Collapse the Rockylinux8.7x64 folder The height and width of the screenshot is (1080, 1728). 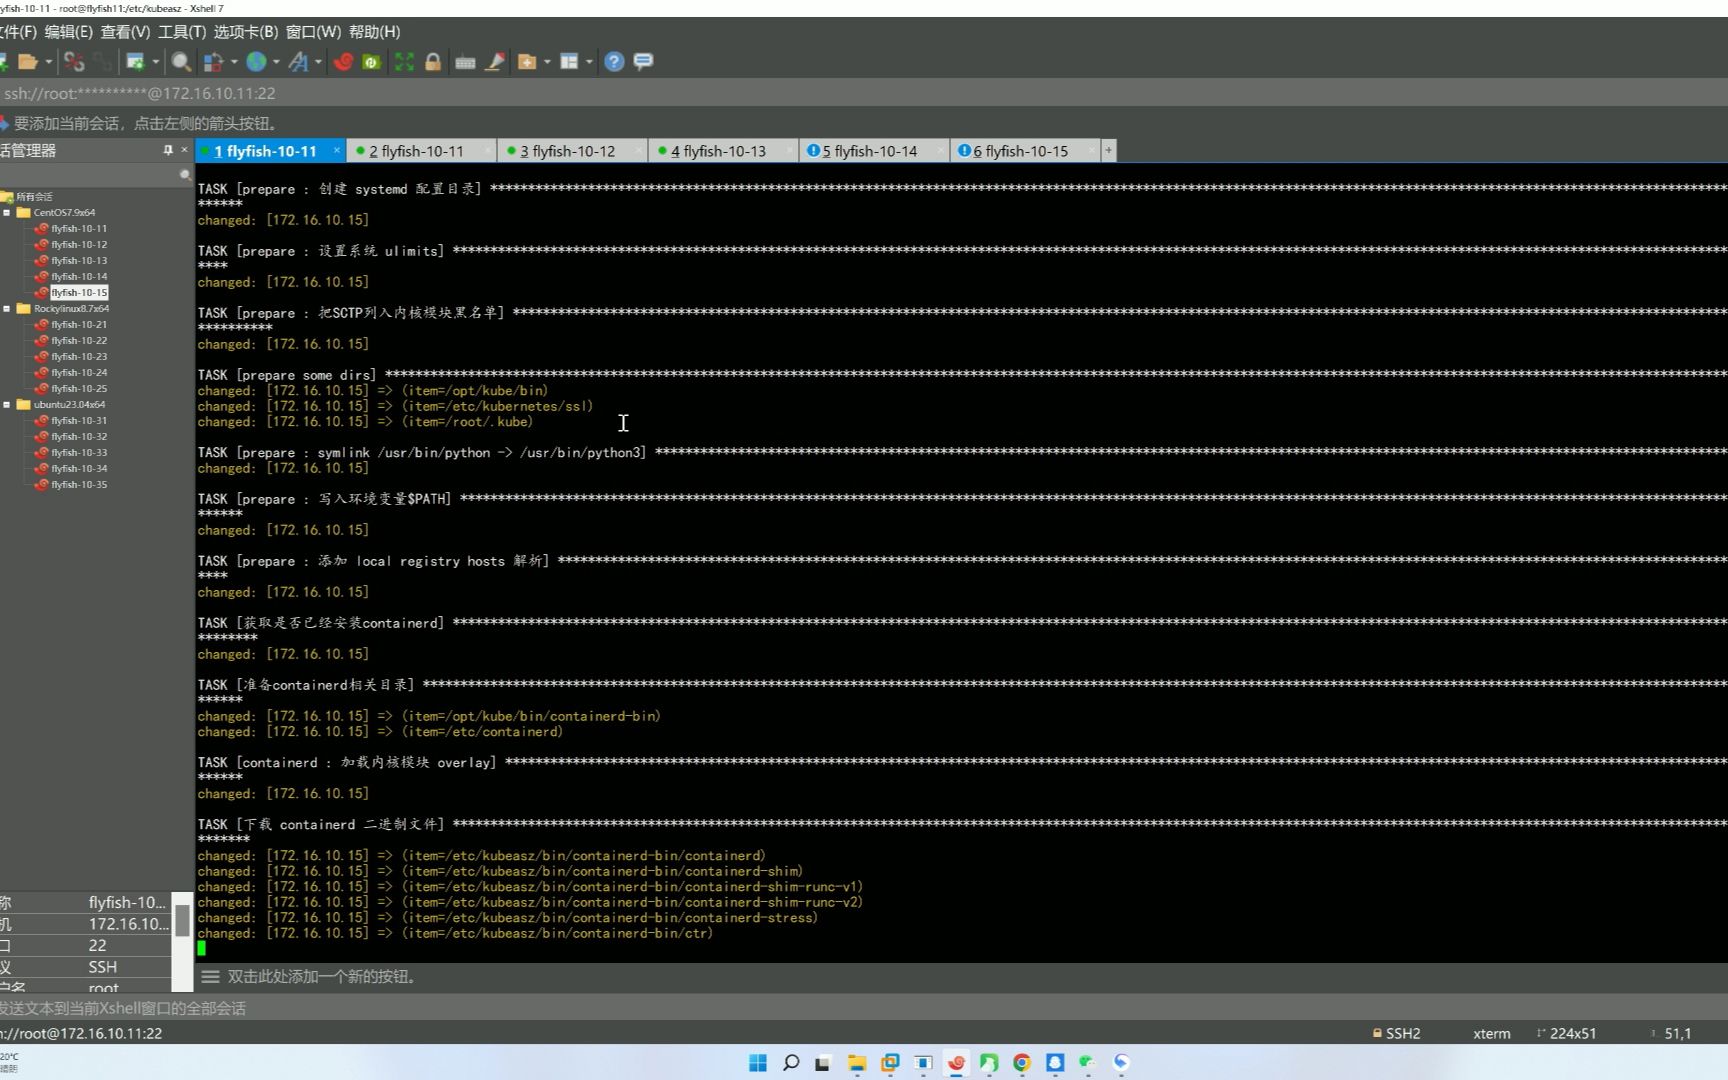(x=7, y=308)
